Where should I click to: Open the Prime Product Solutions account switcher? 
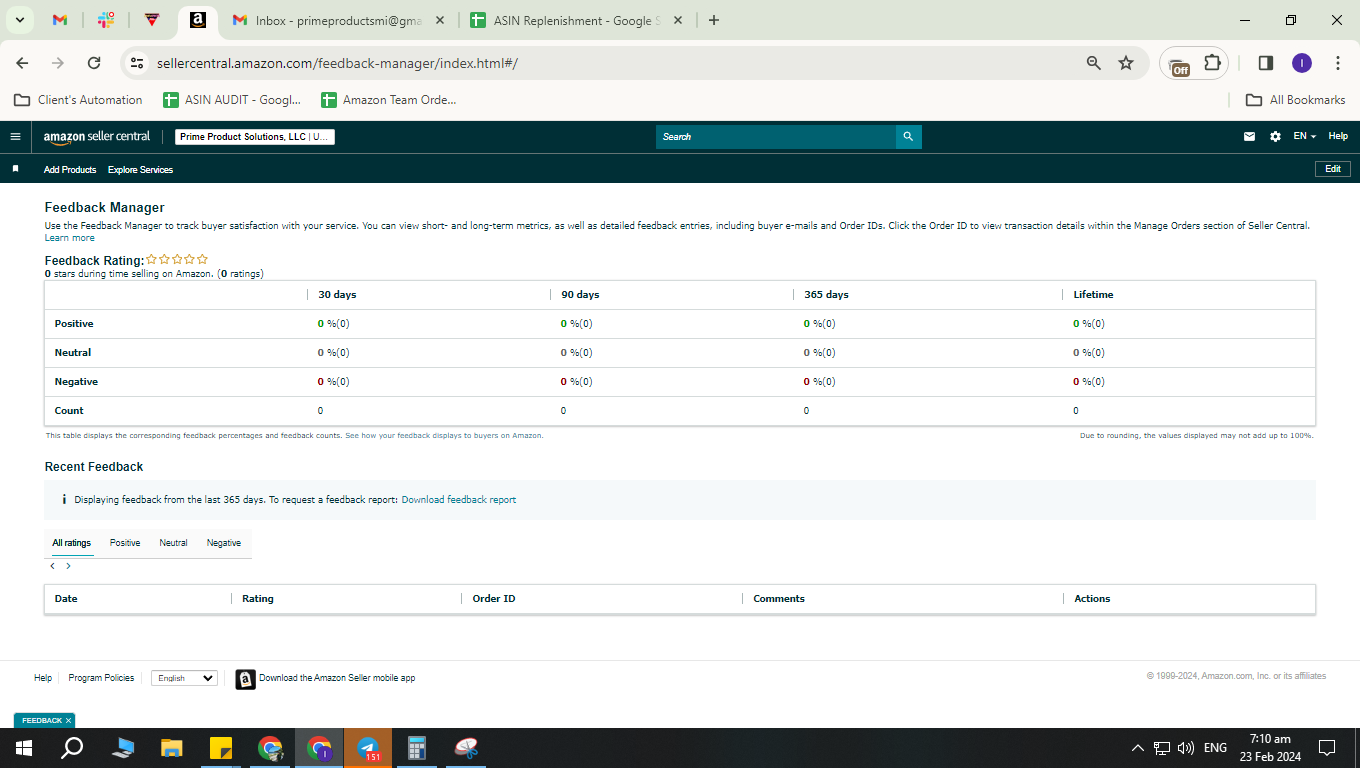[255, 137]
